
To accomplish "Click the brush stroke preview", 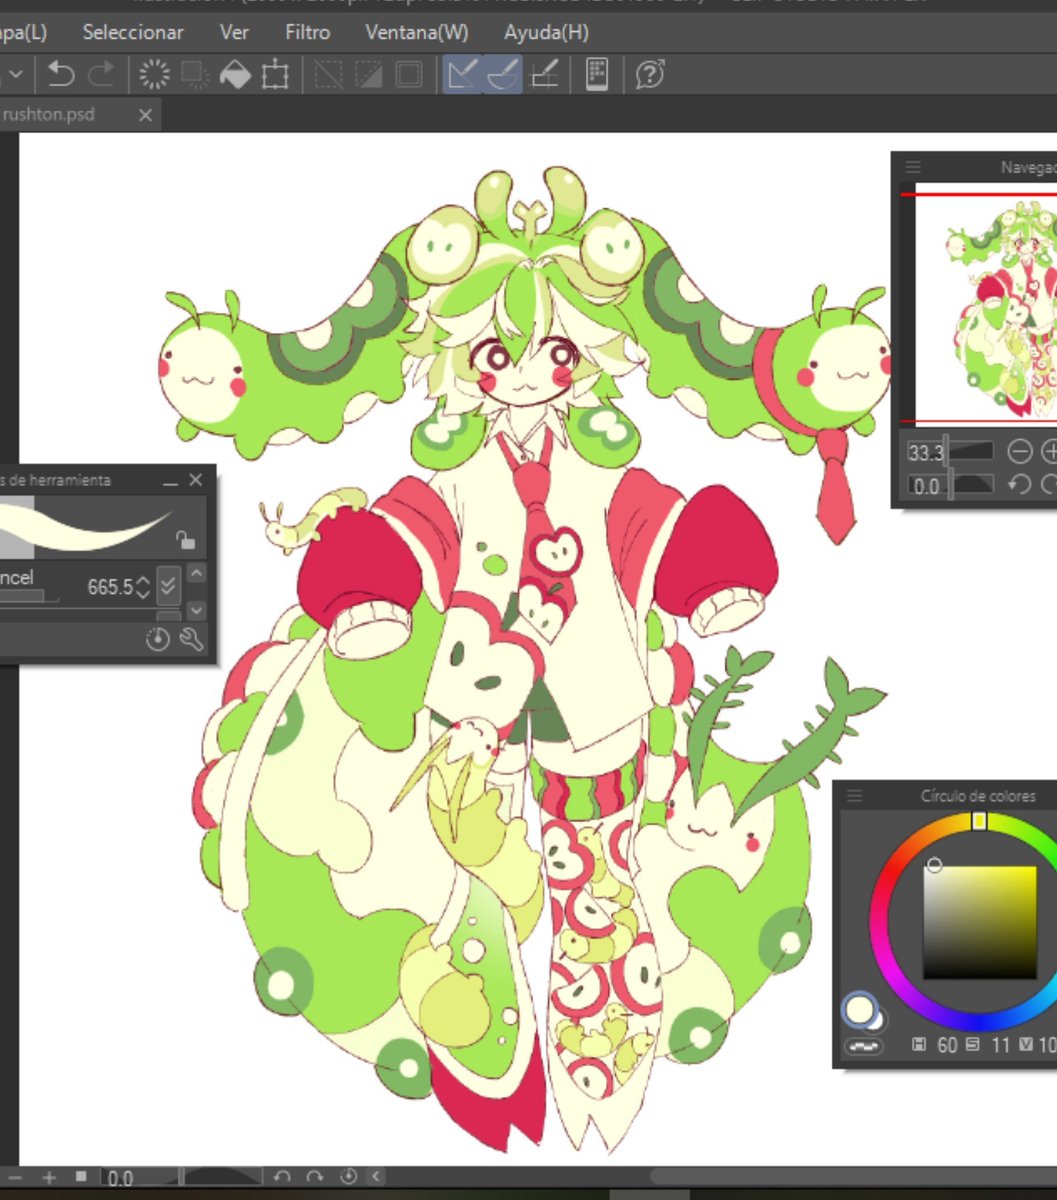I will click(x=102, y=527).
